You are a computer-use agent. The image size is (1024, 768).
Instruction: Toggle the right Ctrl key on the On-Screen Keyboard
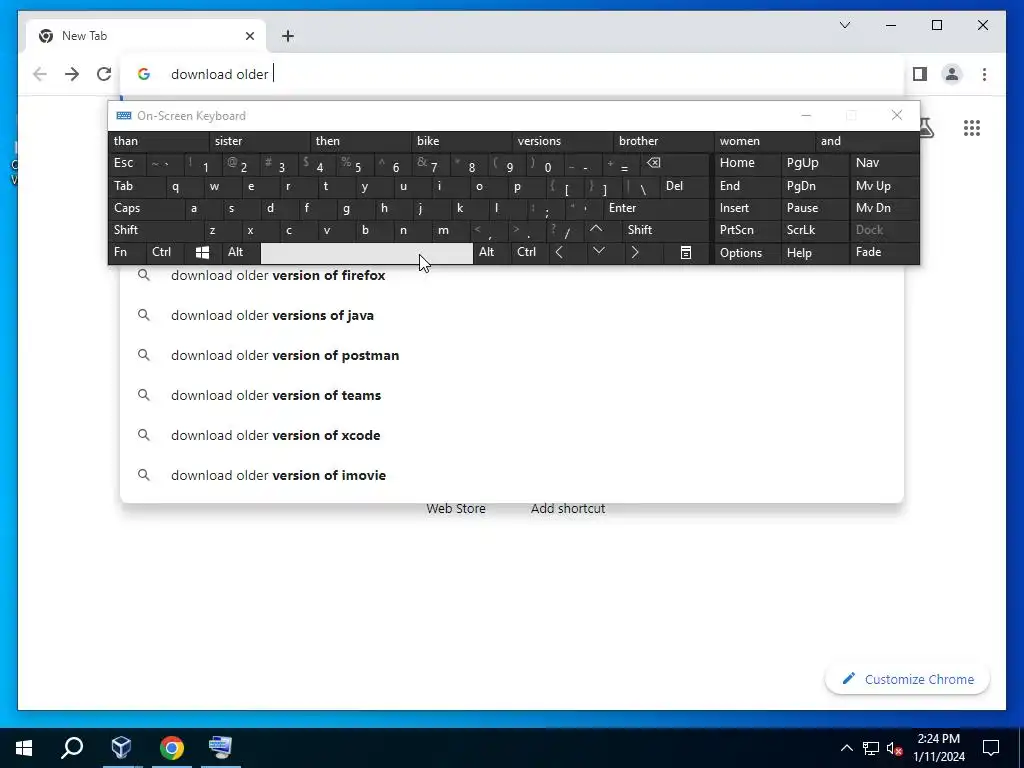coord(530,253)
